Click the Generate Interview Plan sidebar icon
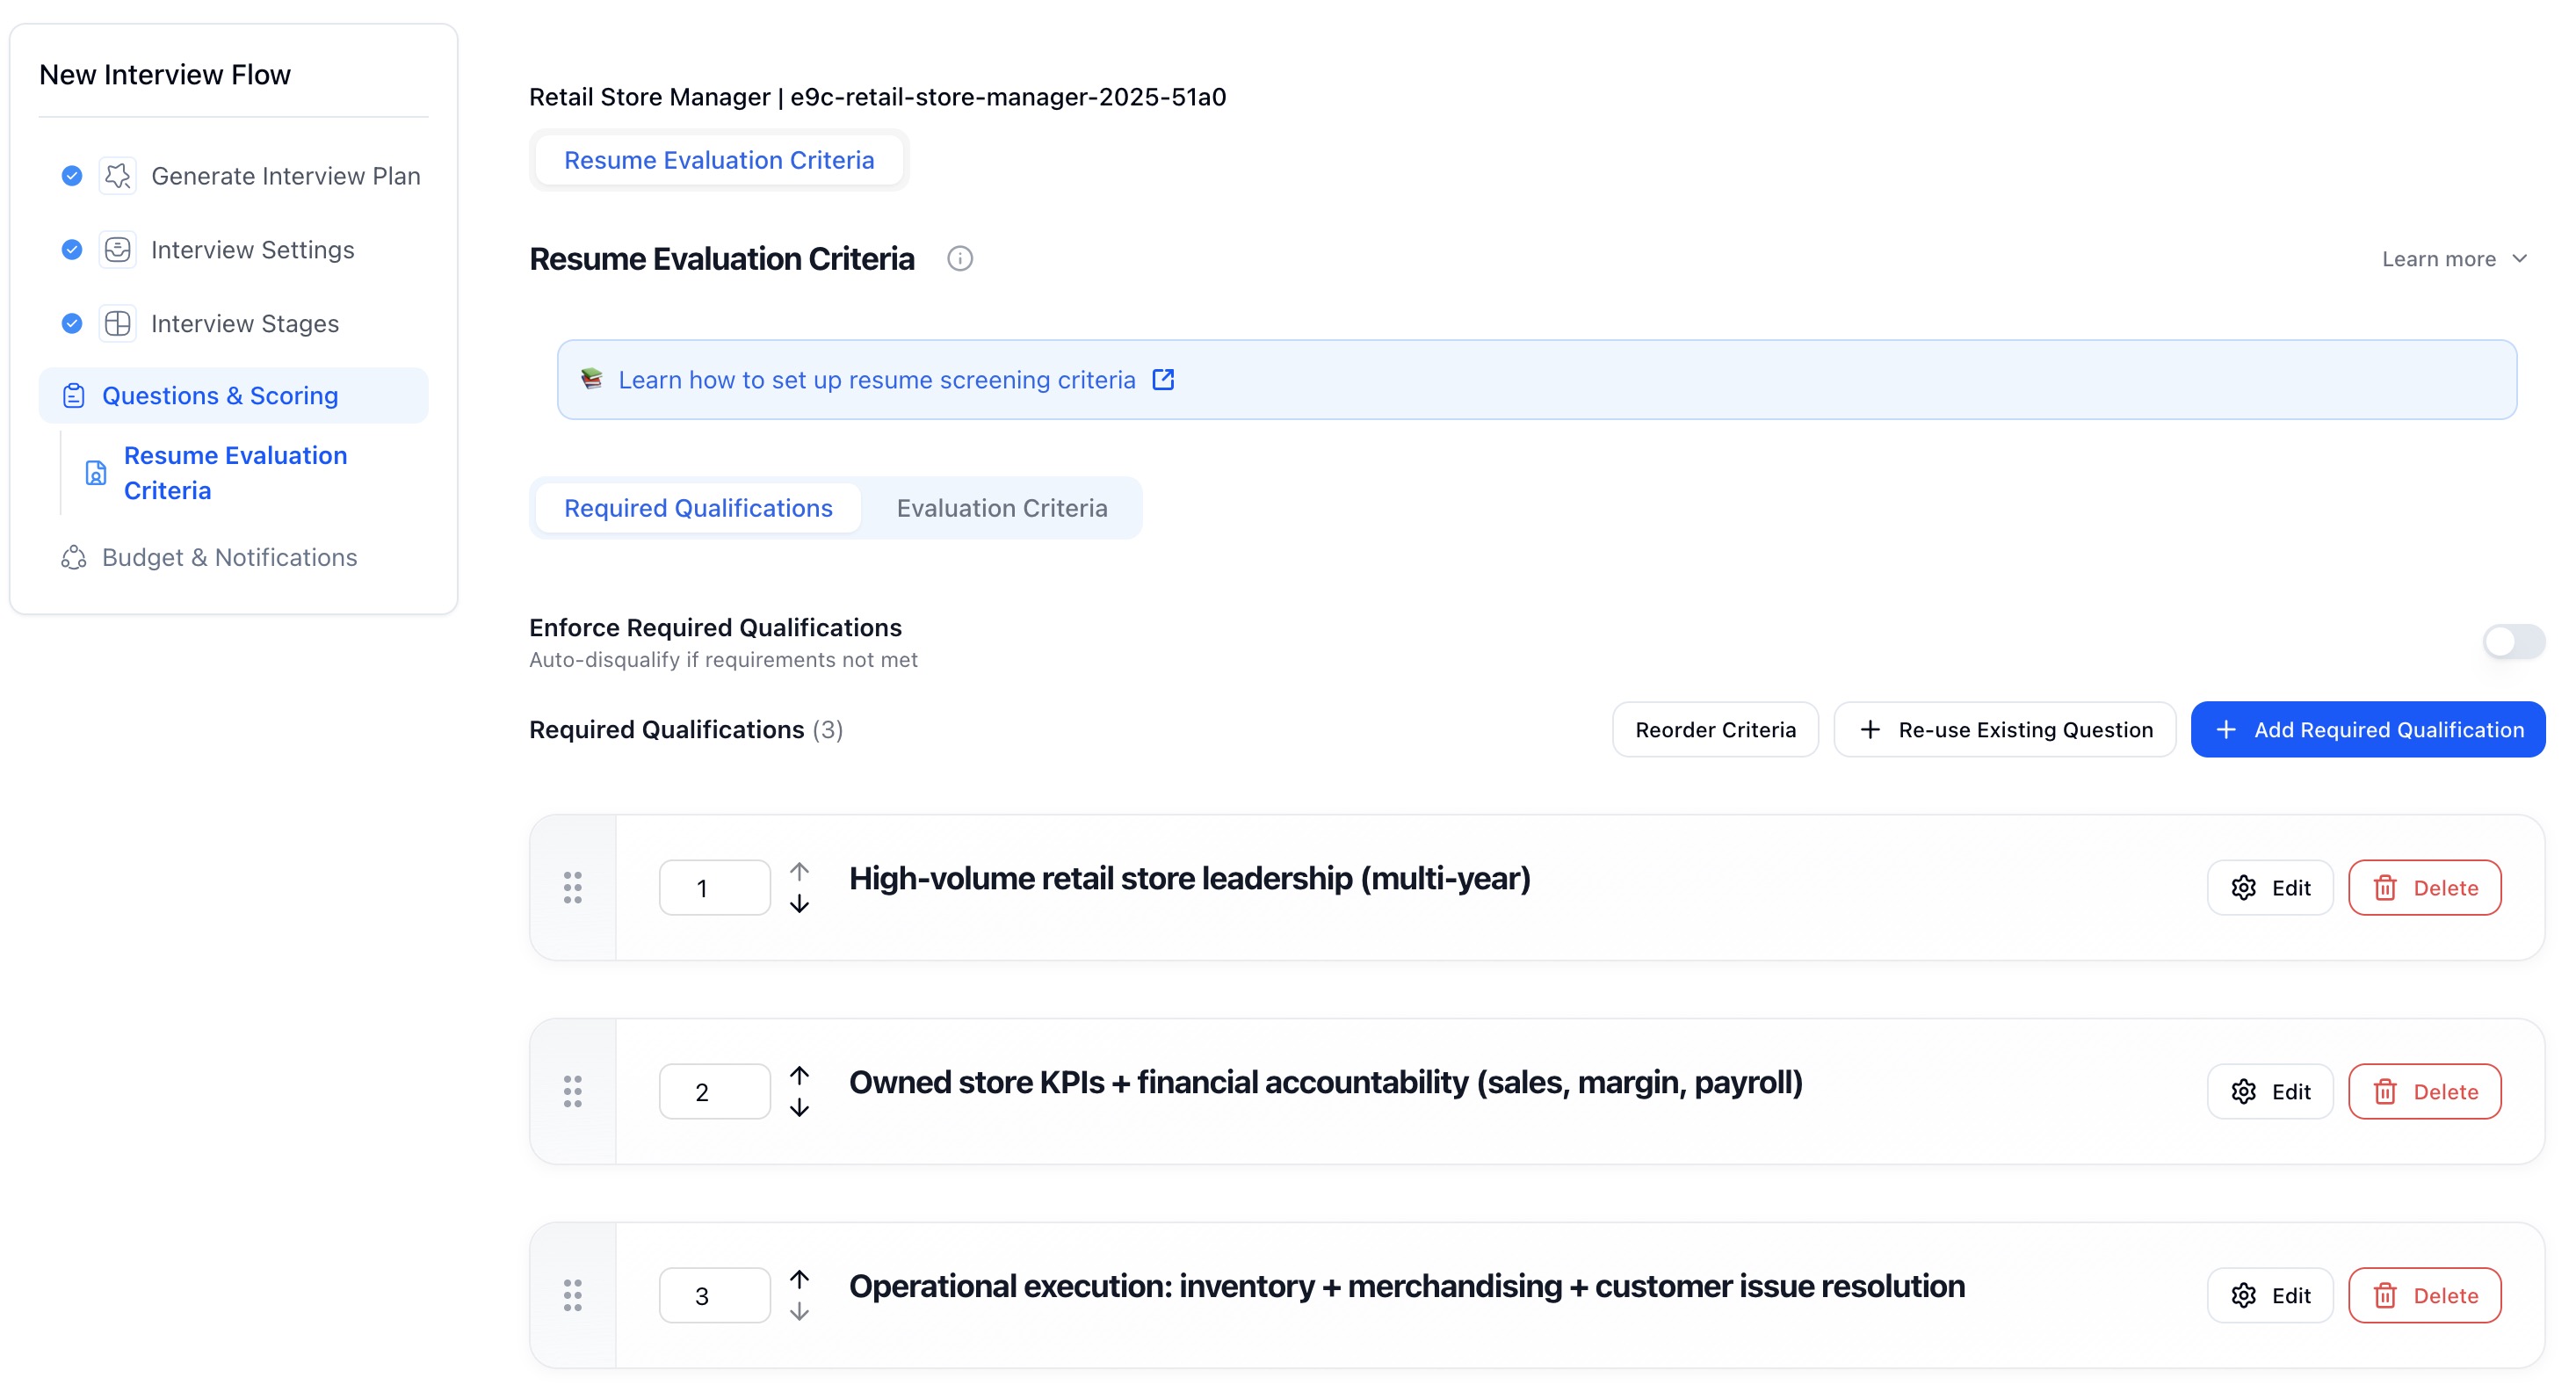The width and height of the screenshot is (2576, 1392). tap(117, 176)
